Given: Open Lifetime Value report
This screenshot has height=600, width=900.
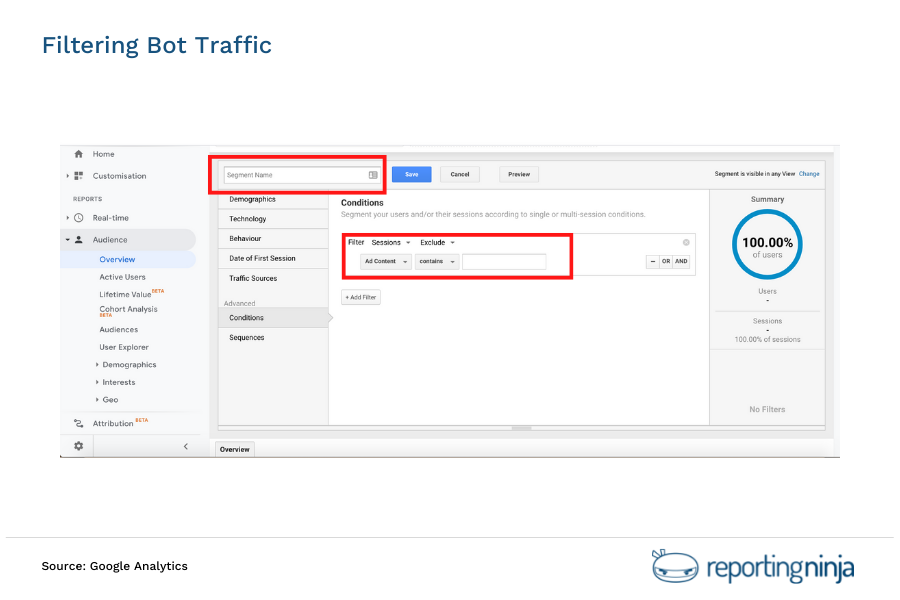Looking at the screenshot, I should click(125, 294).
